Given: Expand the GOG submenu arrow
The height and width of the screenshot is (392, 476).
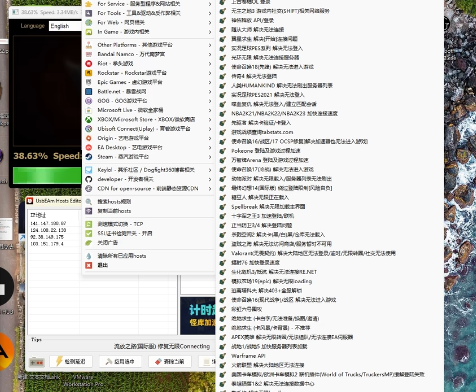Looking at the screenshot, I should tap(210, 101).
